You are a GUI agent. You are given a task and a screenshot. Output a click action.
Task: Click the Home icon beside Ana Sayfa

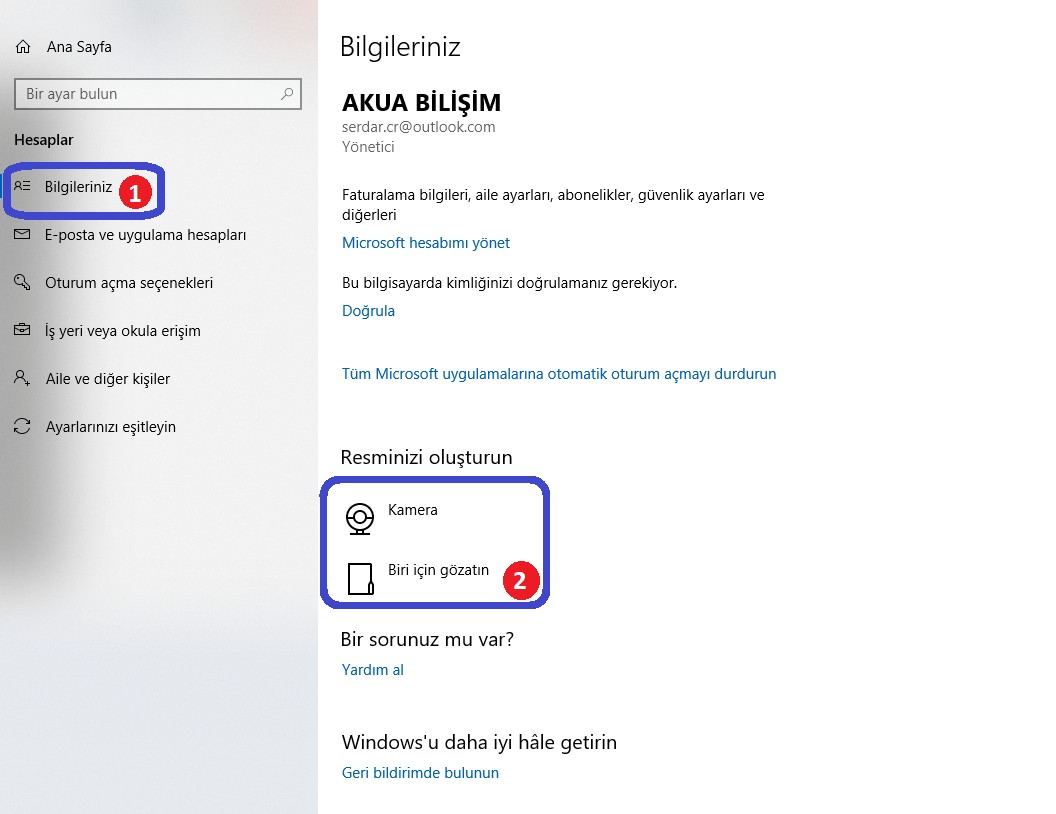tap(24, 47)
